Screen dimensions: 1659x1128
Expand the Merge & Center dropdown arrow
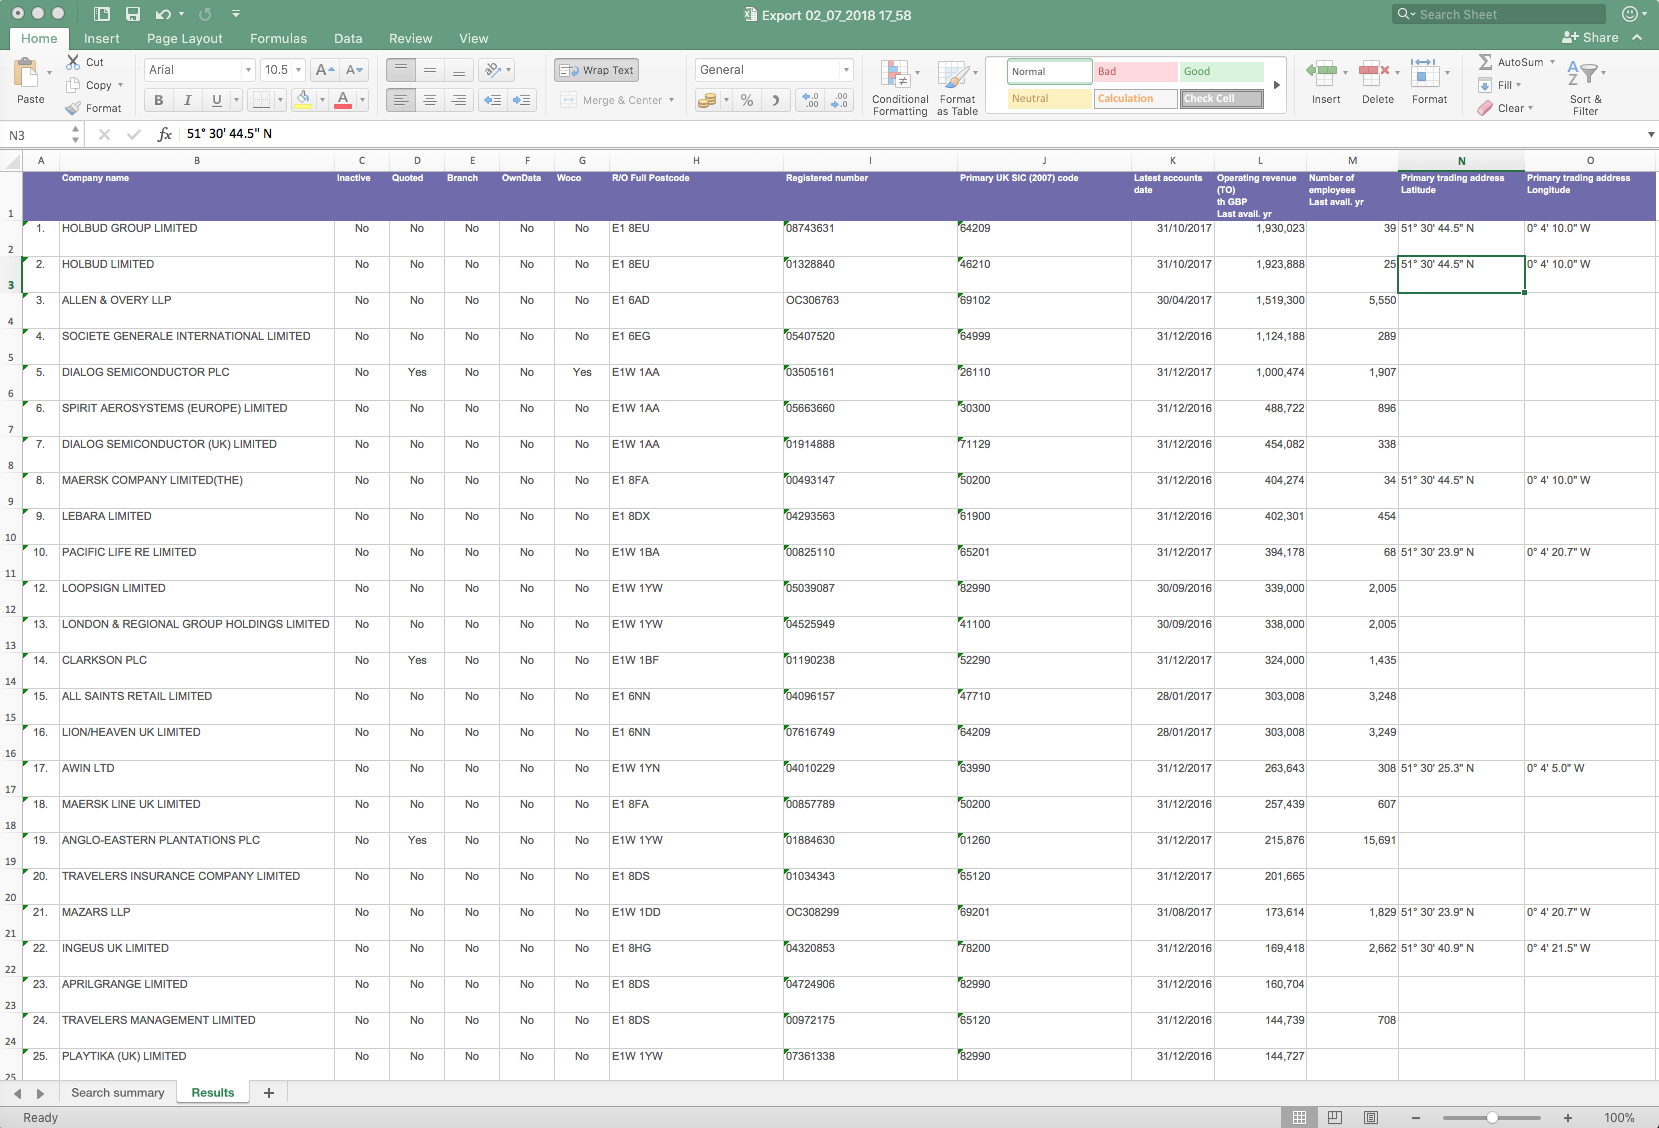point(671,100)
